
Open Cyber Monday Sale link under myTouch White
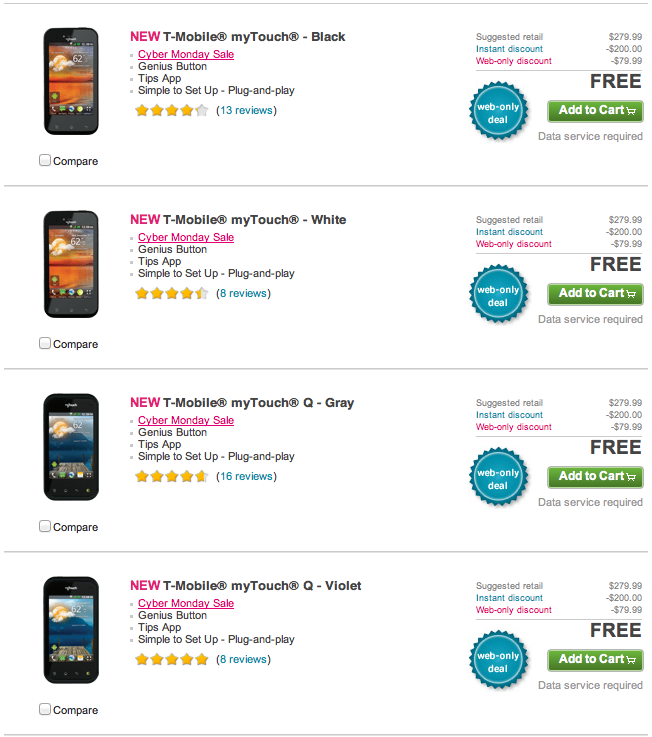186,238
